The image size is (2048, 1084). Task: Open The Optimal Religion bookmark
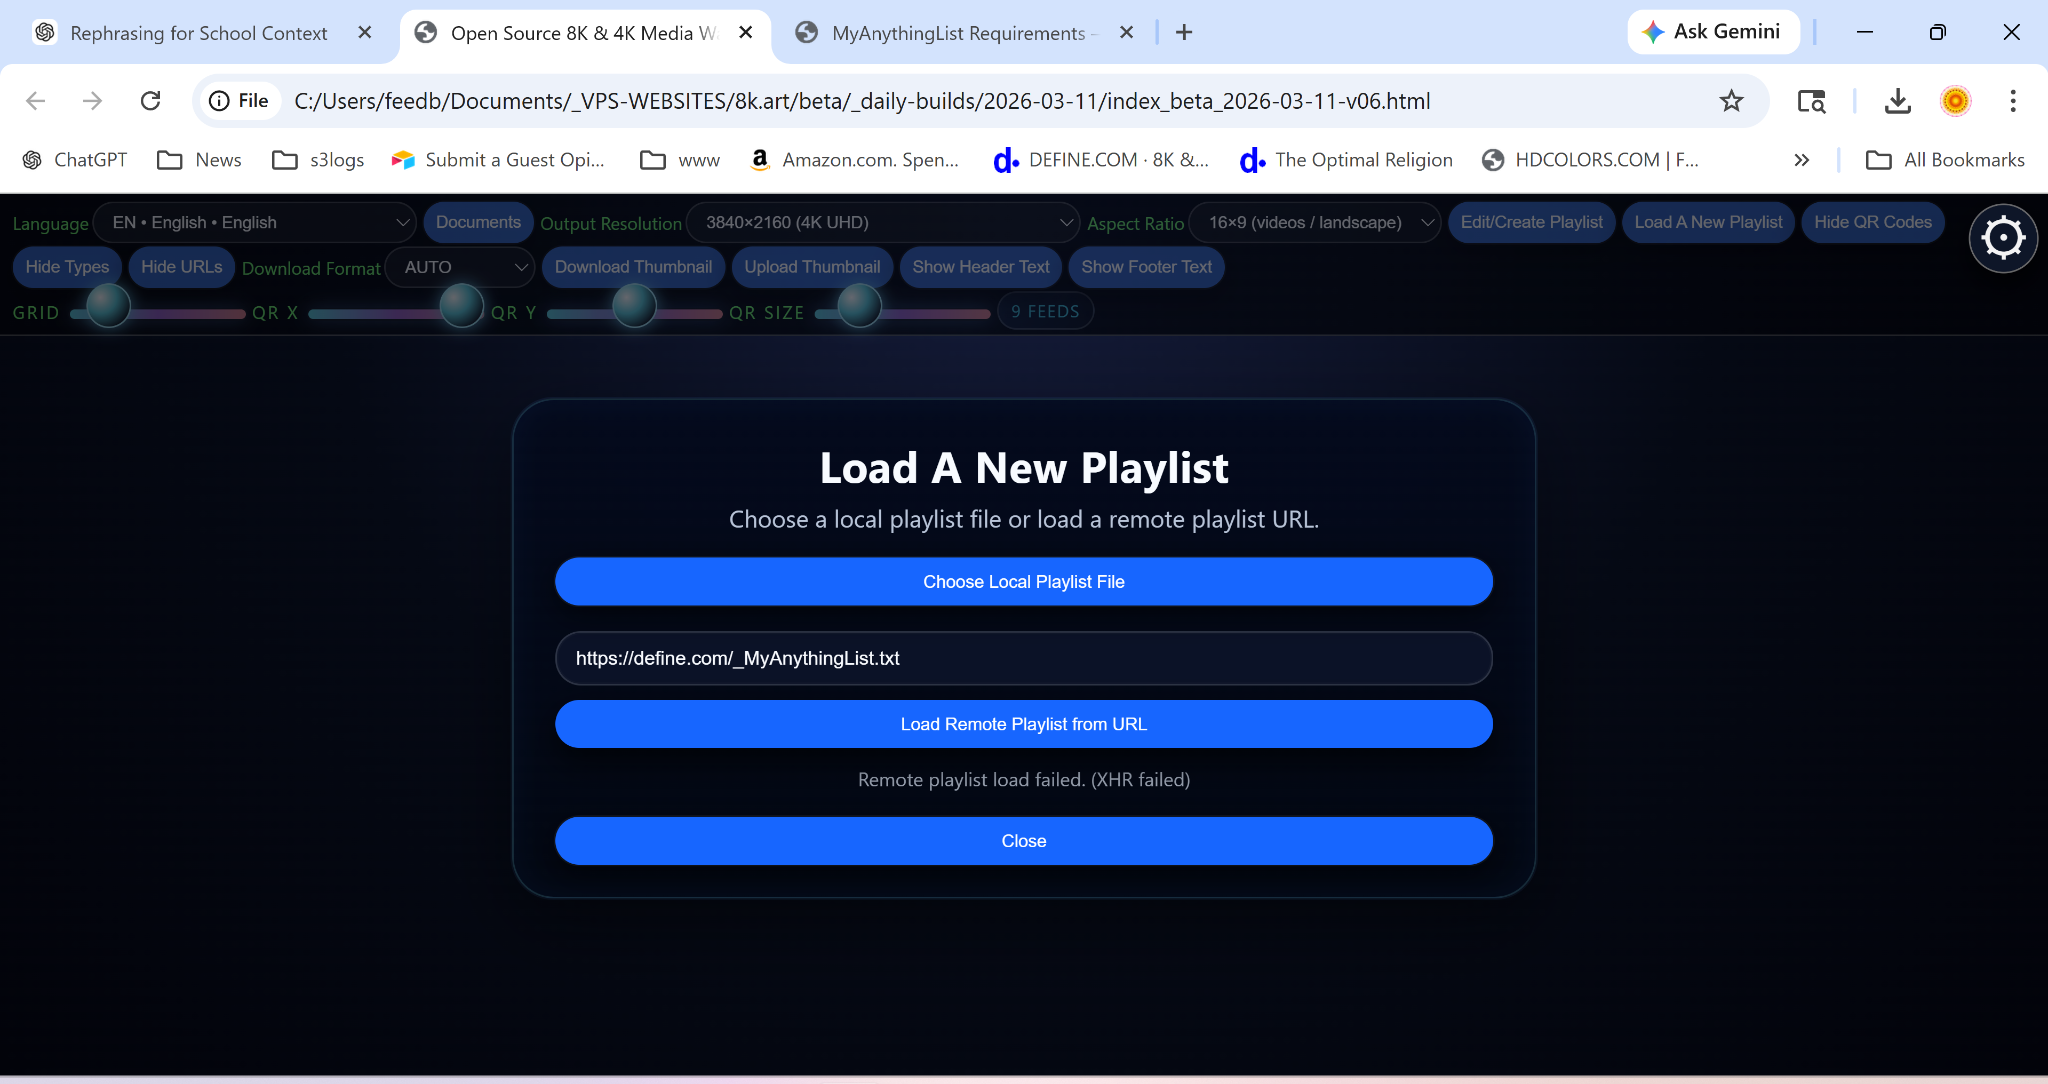(x=1346, y=160)
